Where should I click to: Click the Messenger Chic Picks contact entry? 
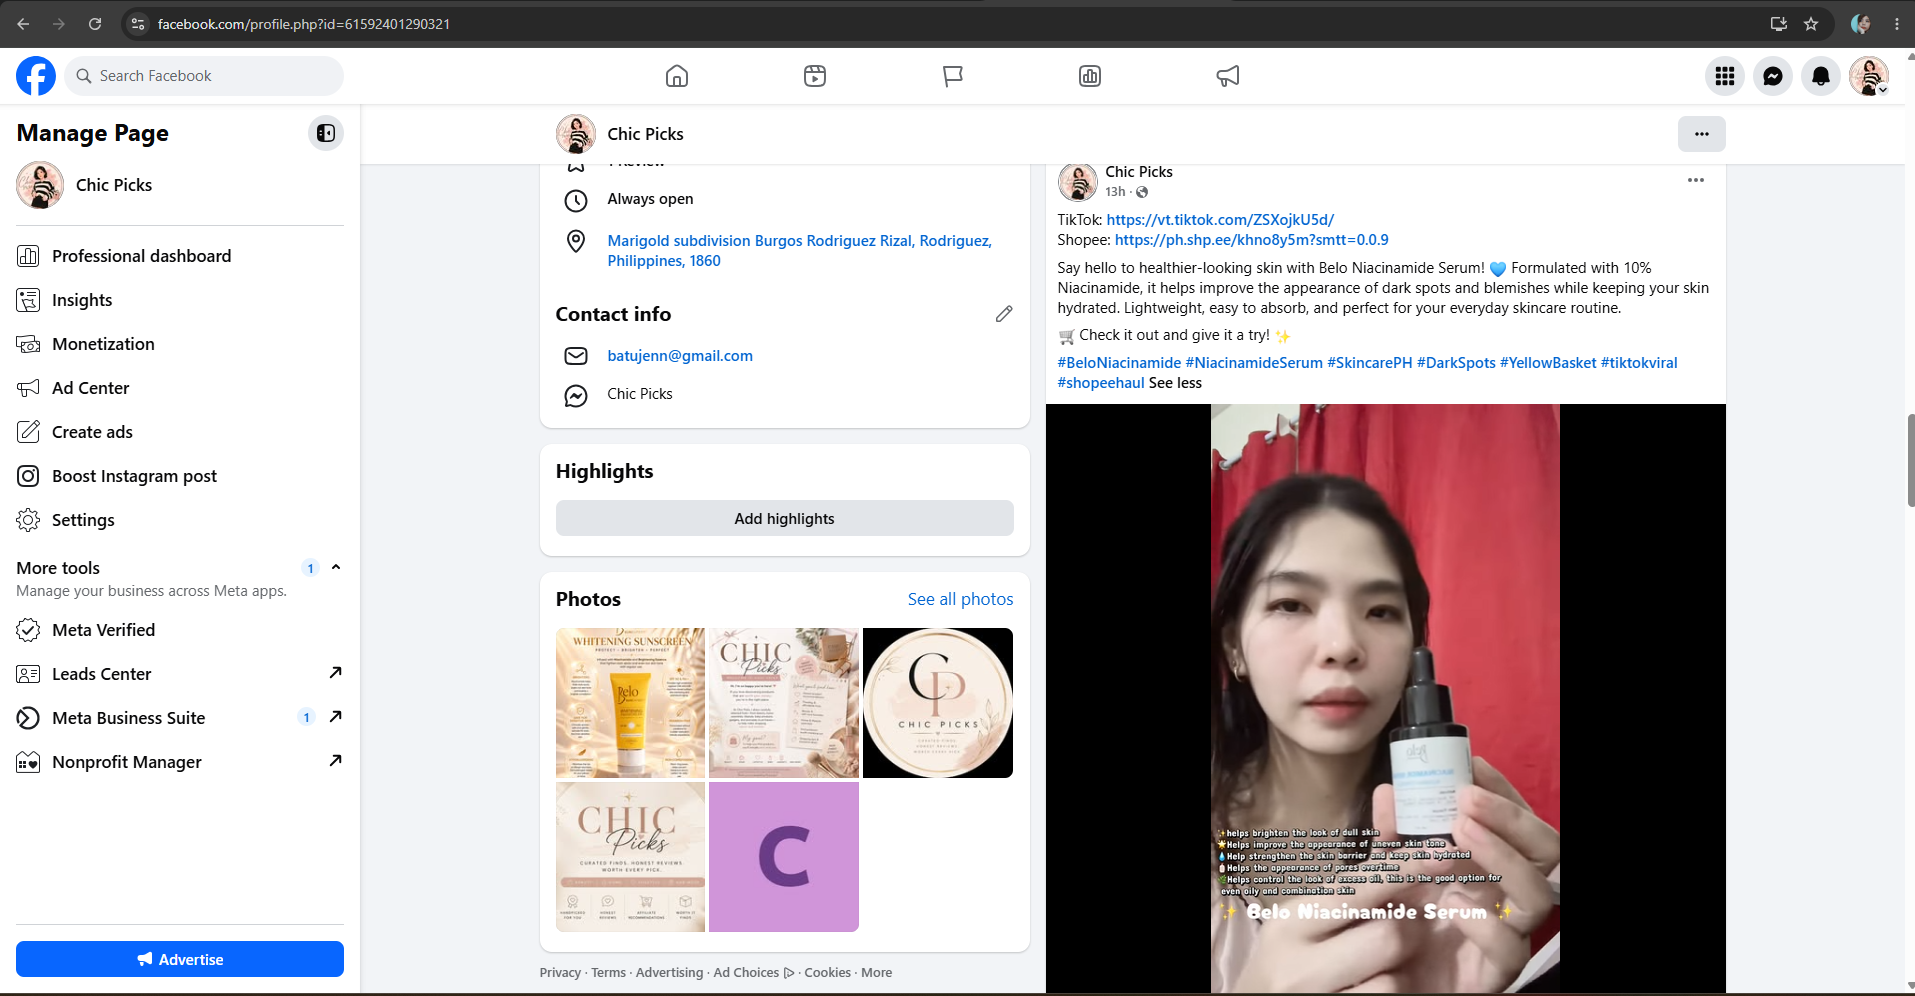click(640, 394)
